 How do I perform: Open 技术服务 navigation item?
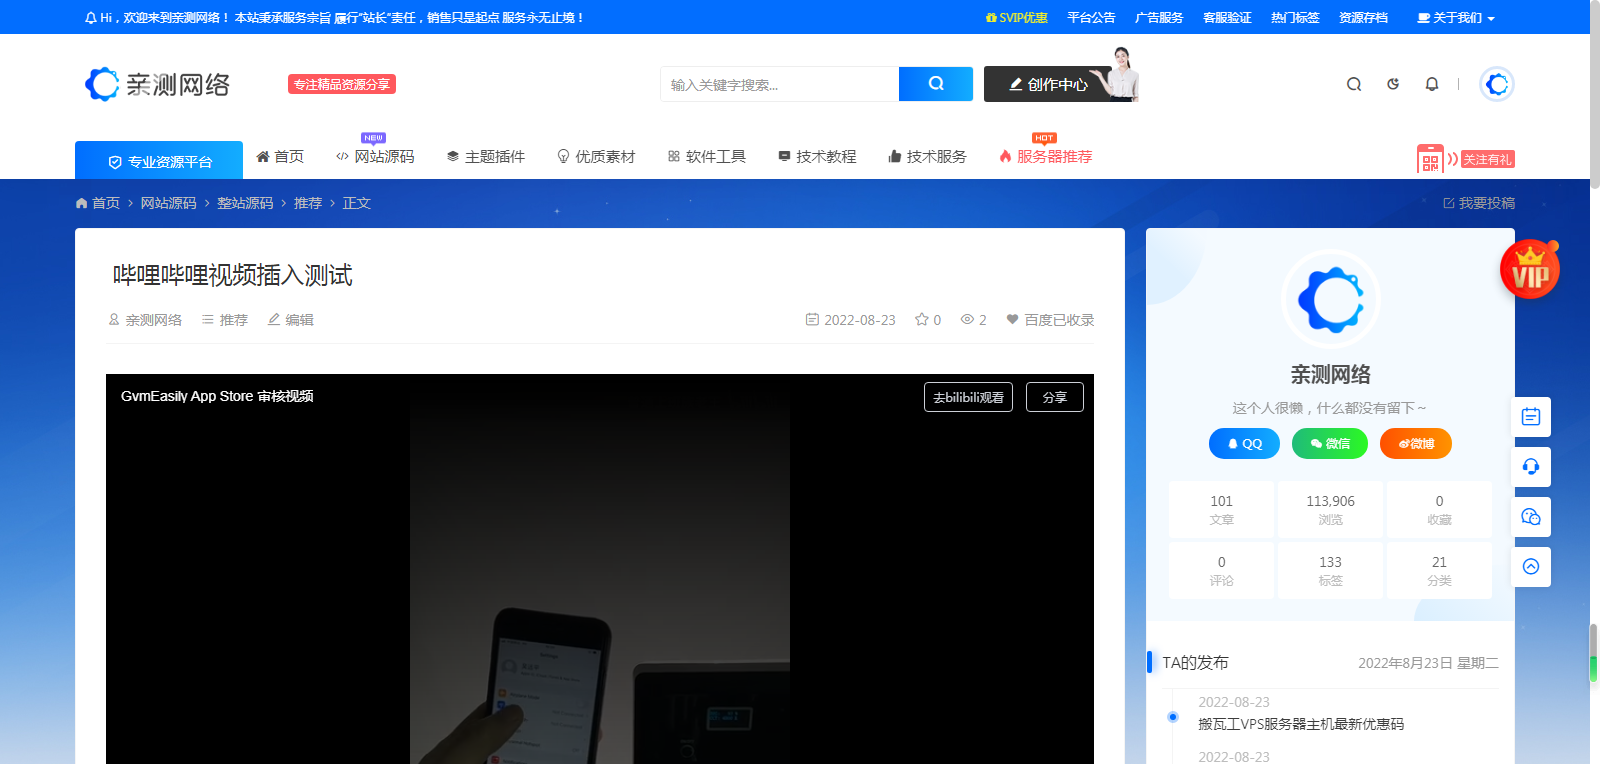(x=927, y=157)
